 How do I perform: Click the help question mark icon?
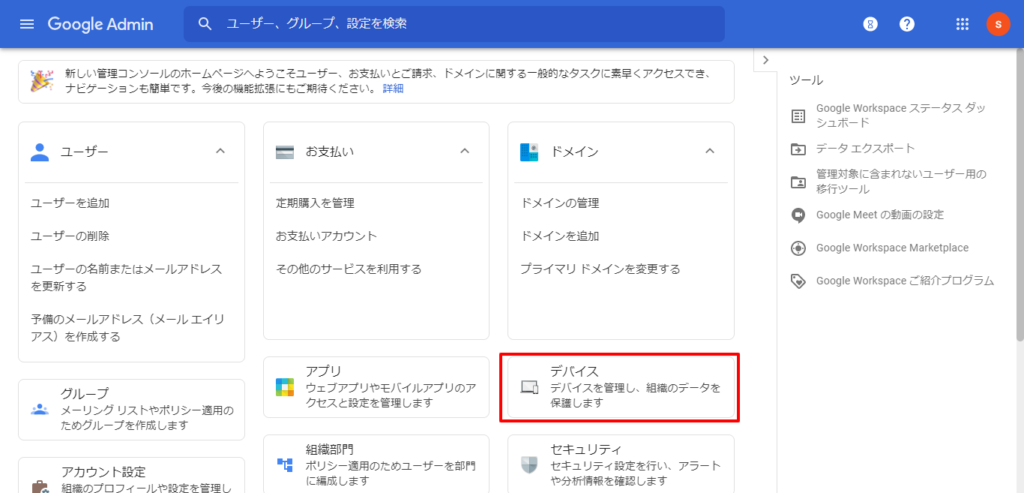pos(907,24)
